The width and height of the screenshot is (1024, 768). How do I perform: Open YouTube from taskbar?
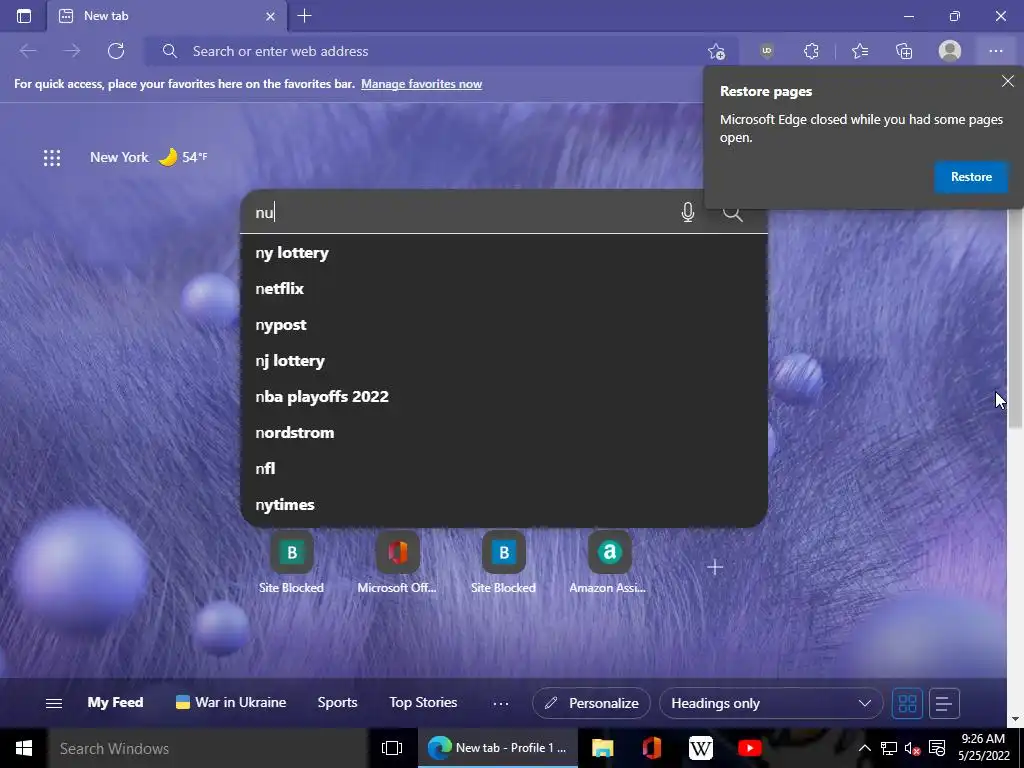coord(750,748)
